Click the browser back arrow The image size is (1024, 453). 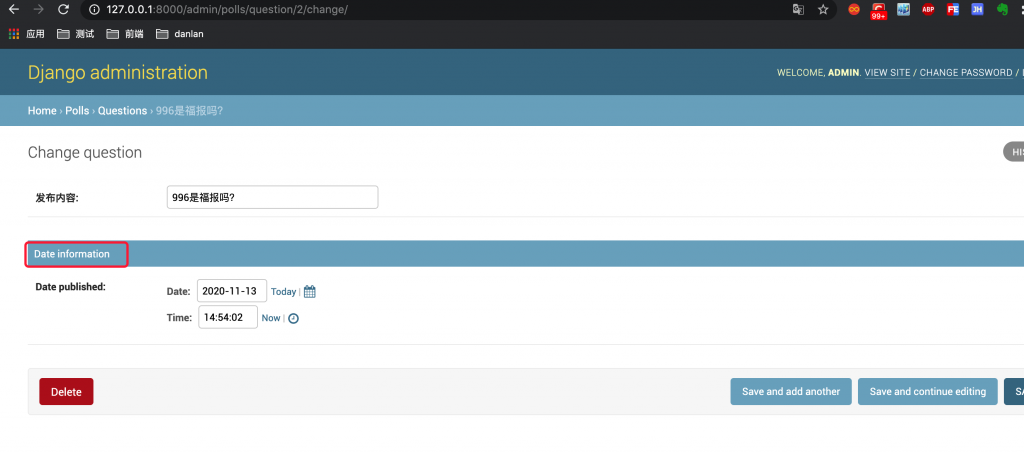coord(13,9)
